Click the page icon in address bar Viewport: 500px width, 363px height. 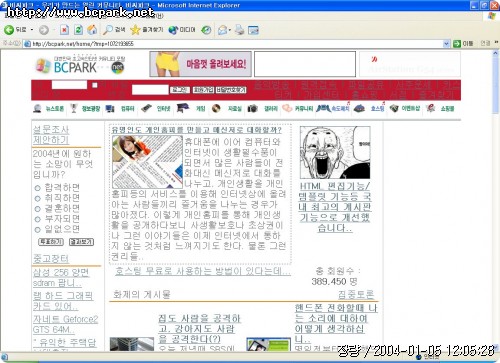pyautogui.click(x=28, y=44)
